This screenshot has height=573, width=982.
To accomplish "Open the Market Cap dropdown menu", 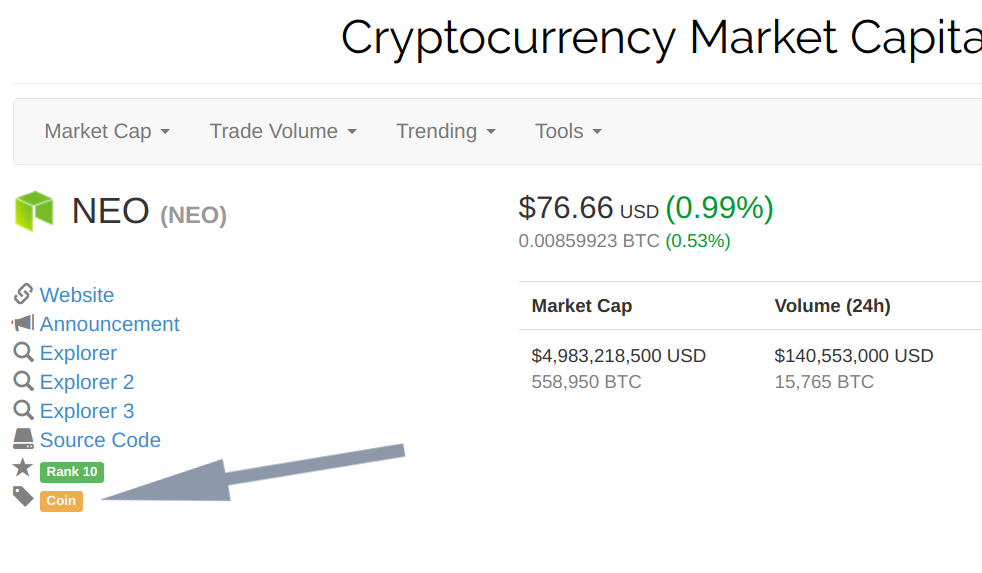I will [x=107, y=131].
